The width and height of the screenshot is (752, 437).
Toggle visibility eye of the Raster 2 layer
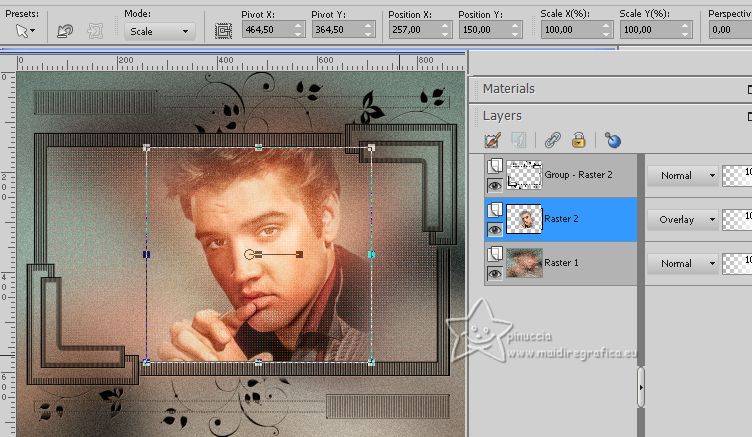pyautogui.click(x=494, y=230)
